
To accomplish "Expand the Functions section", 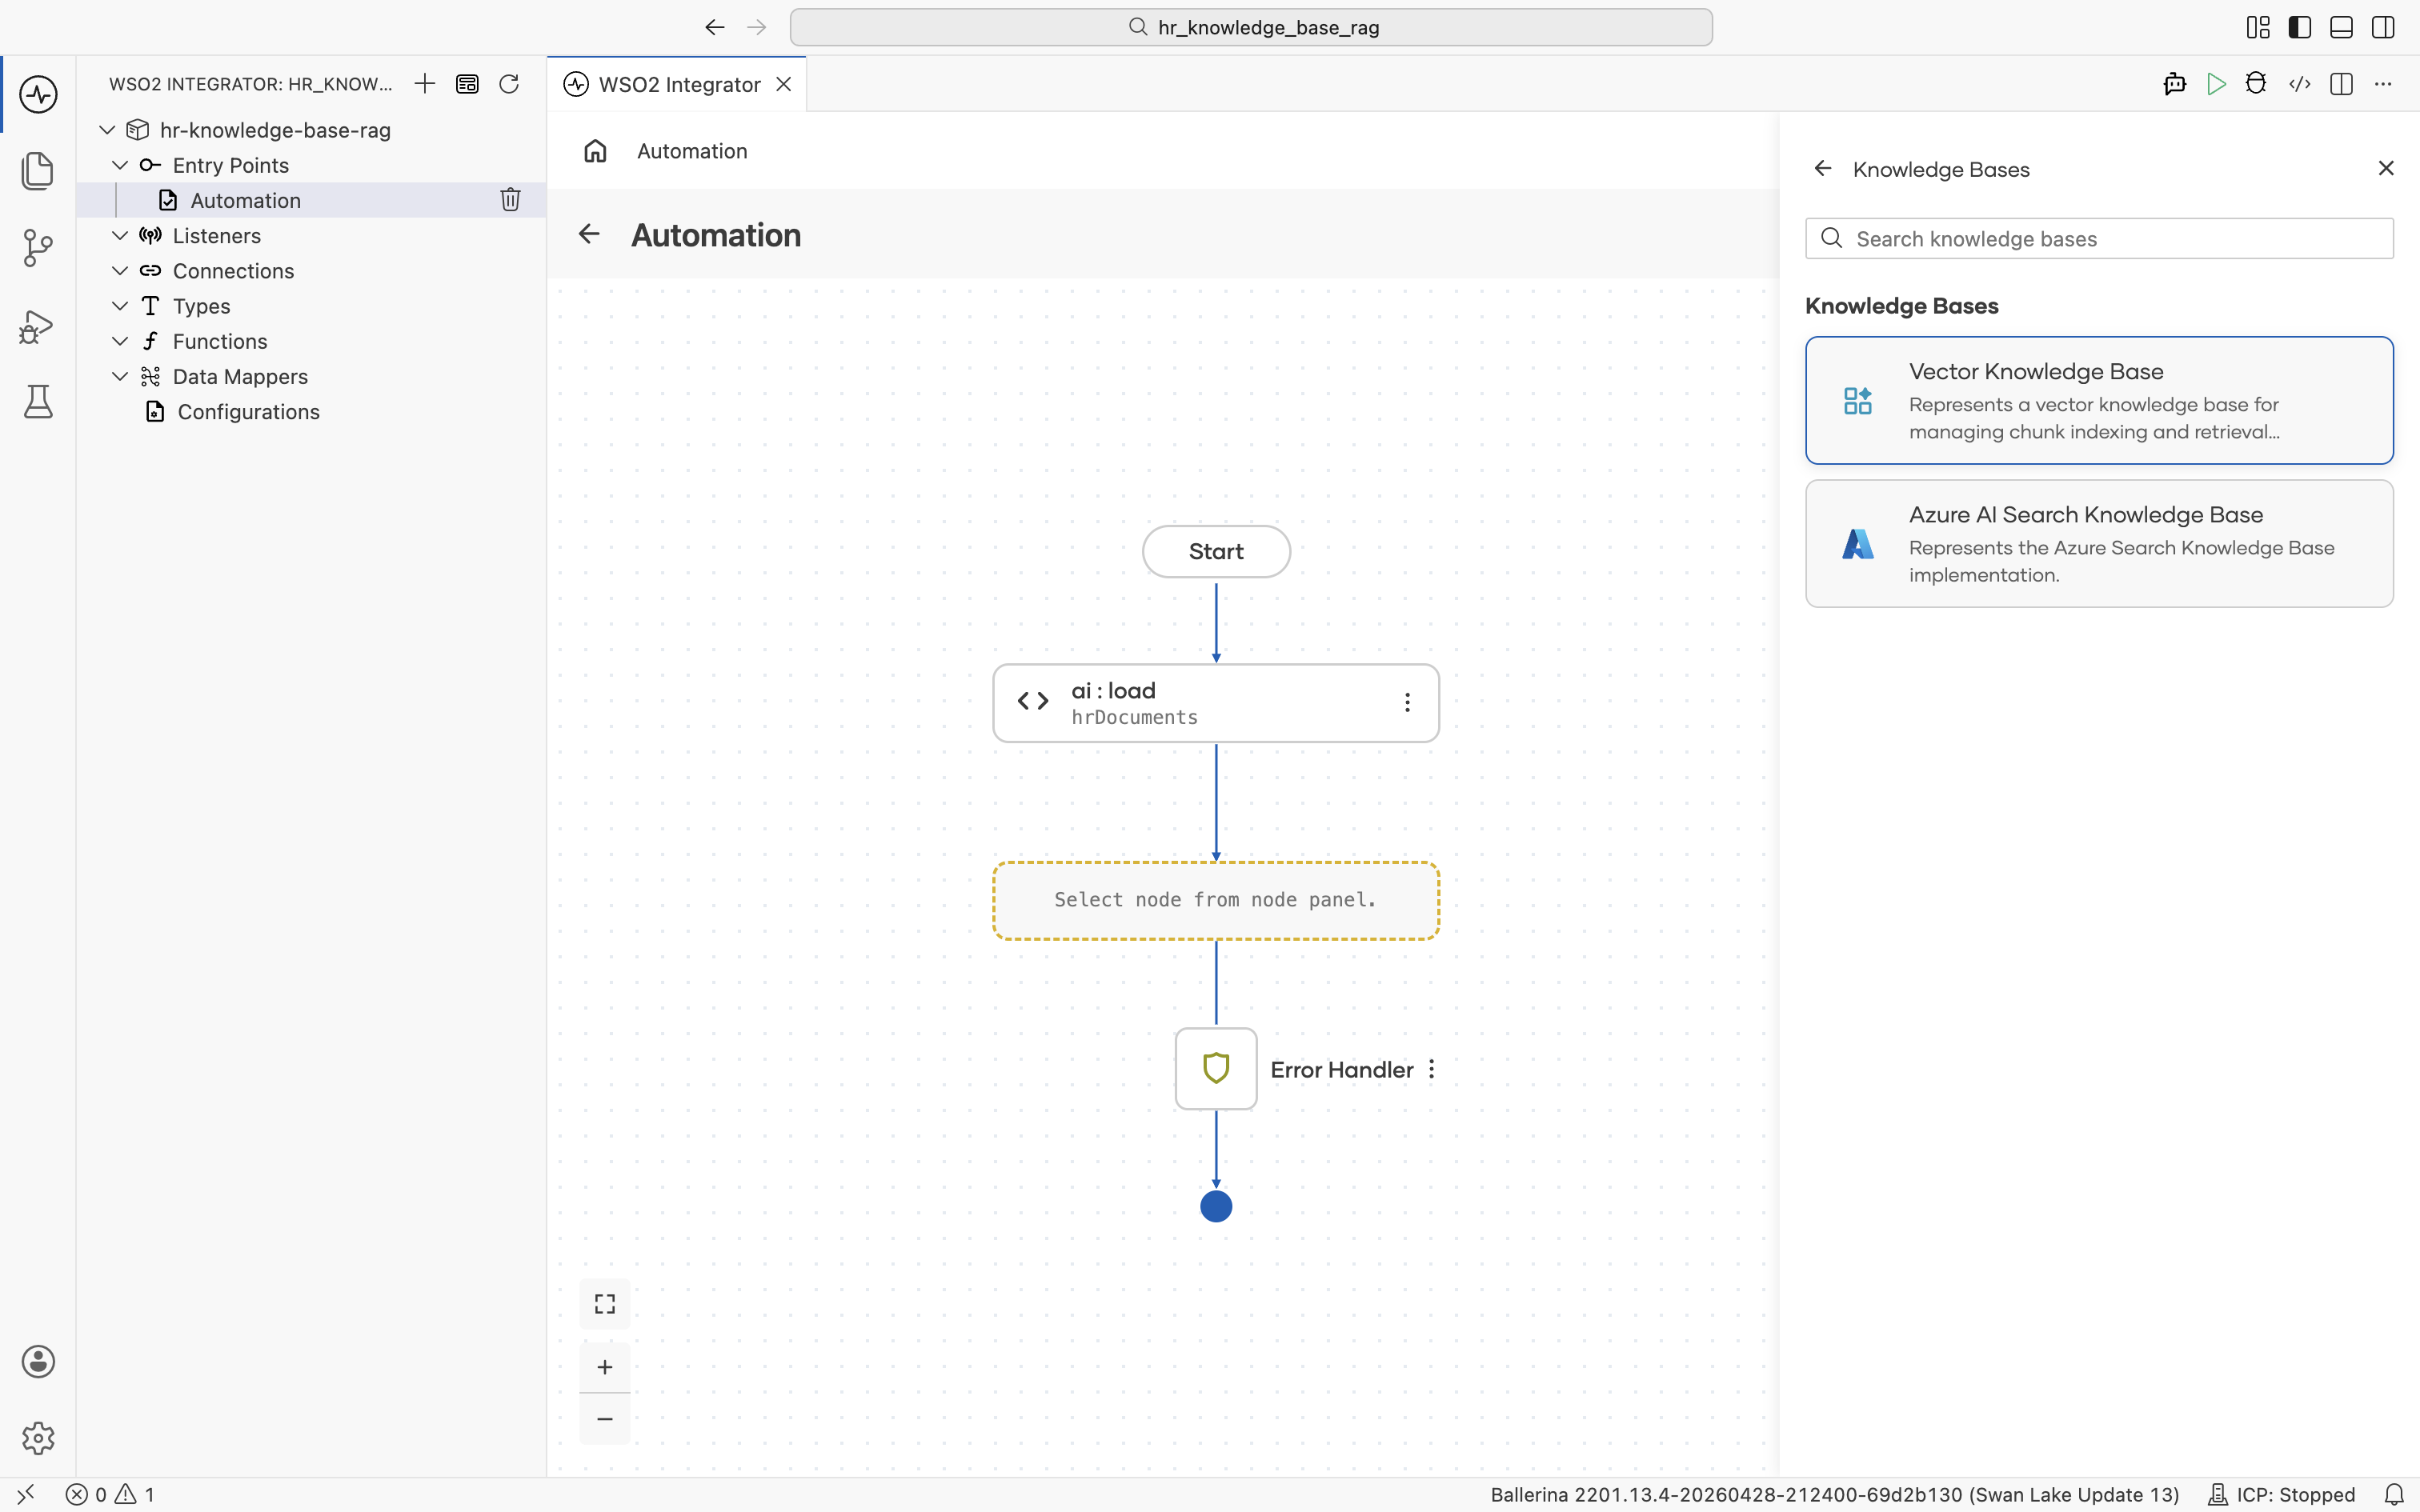I will (x=120, y=341).
